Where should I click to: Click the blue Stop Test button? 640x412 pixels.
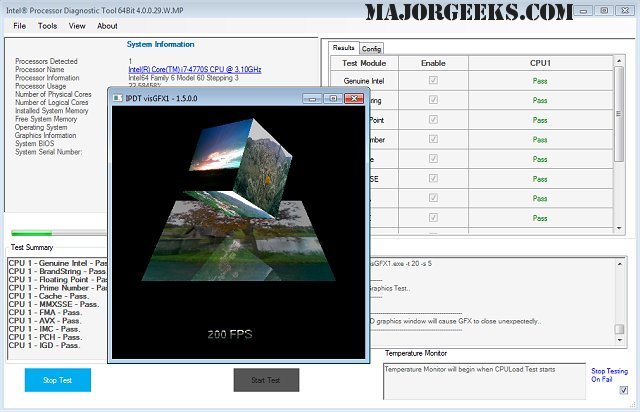click(x=58, y=380)
